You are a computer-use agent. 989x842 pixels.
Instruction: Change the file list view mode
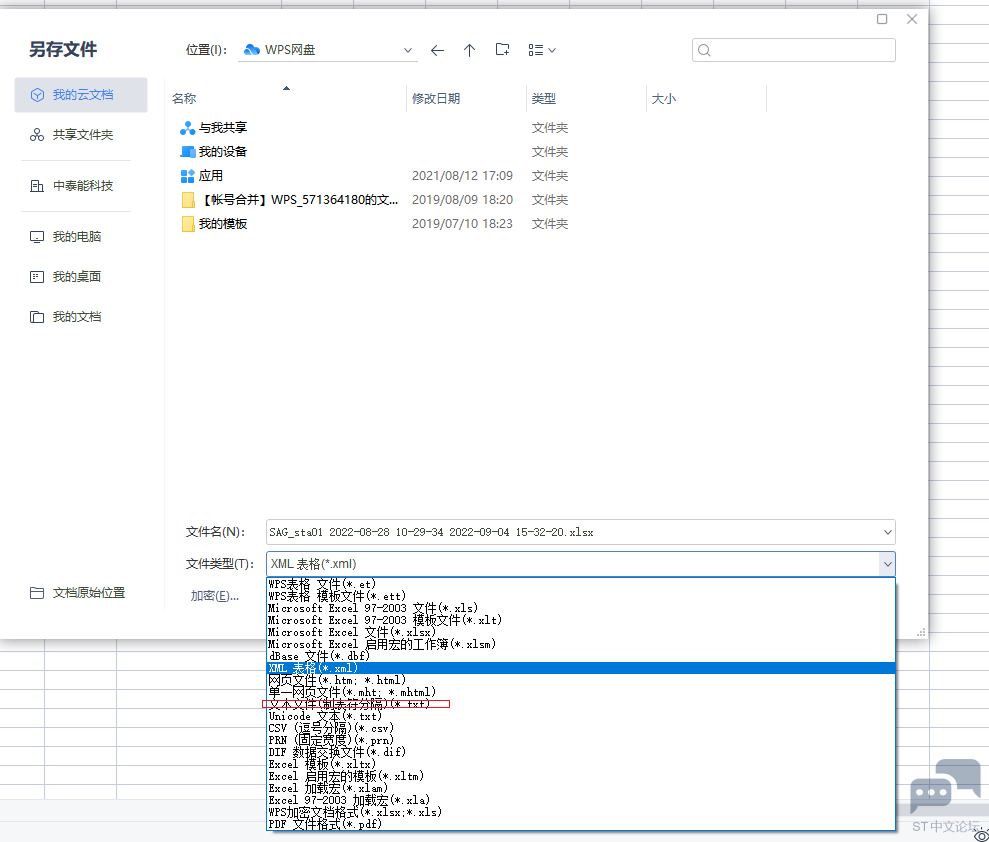pos(542,50)
